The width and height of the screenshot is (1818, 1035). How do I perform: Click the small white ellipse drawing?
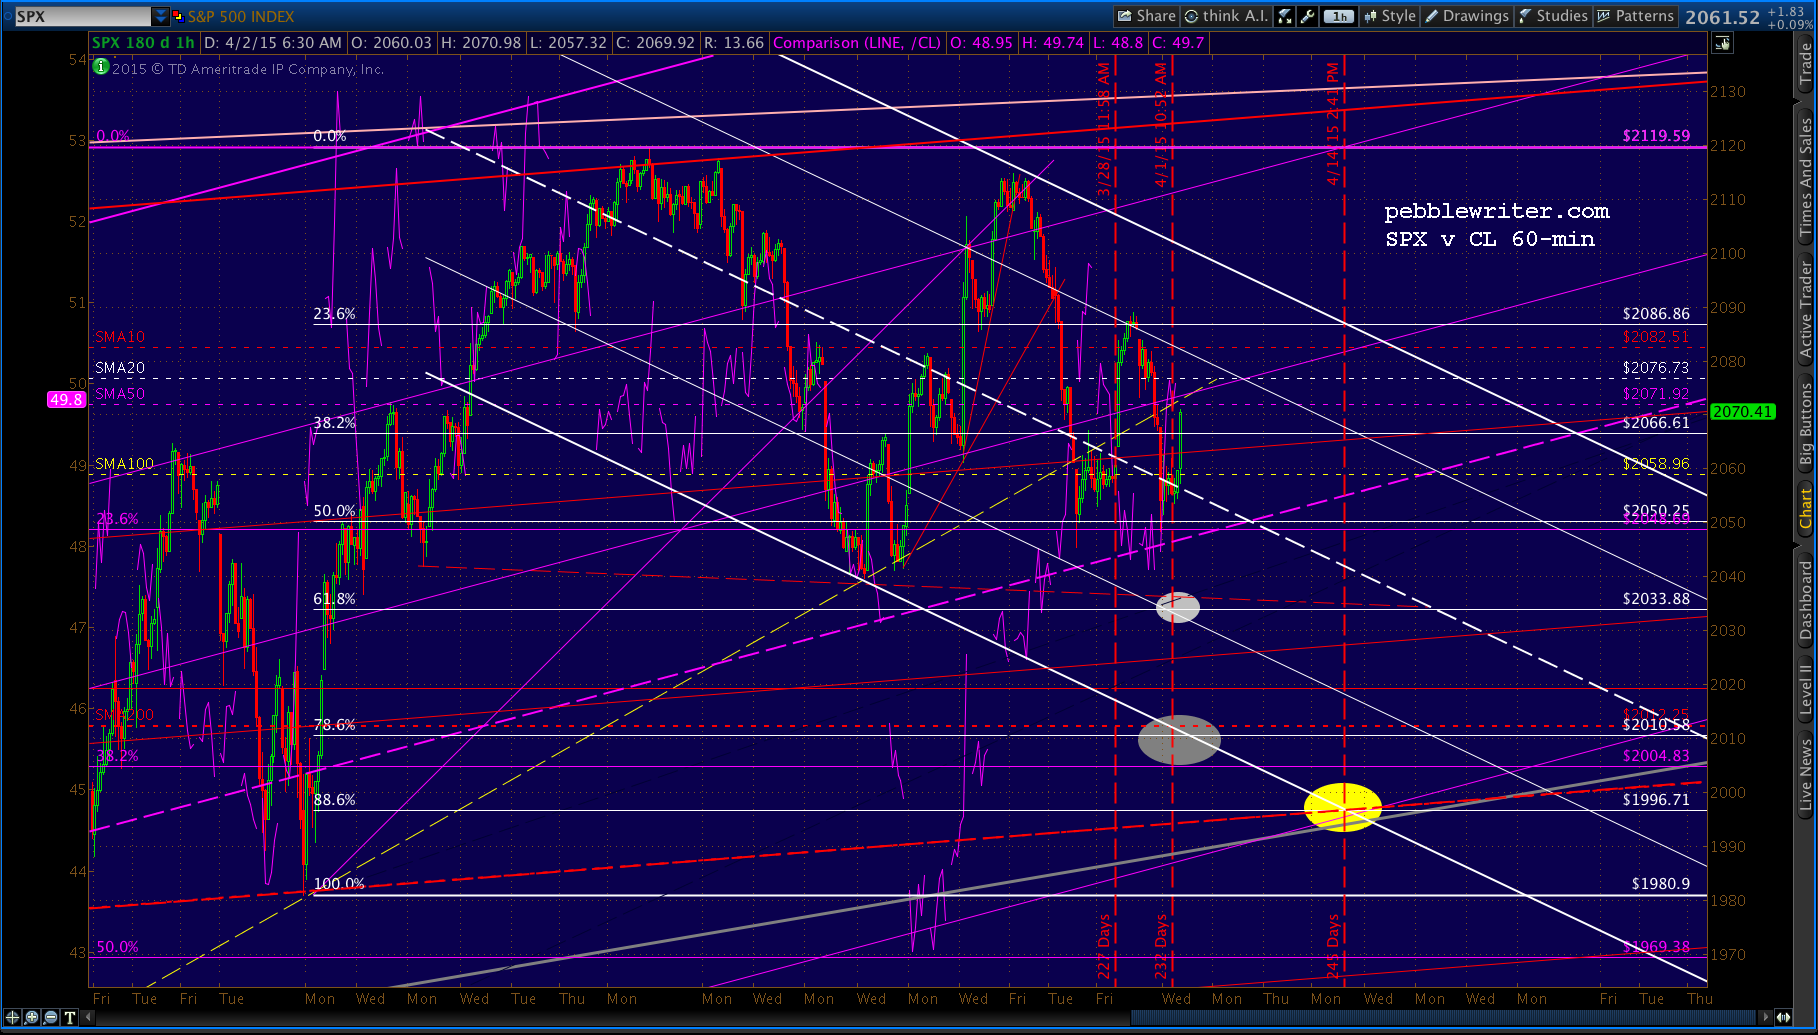point(1178,607)
